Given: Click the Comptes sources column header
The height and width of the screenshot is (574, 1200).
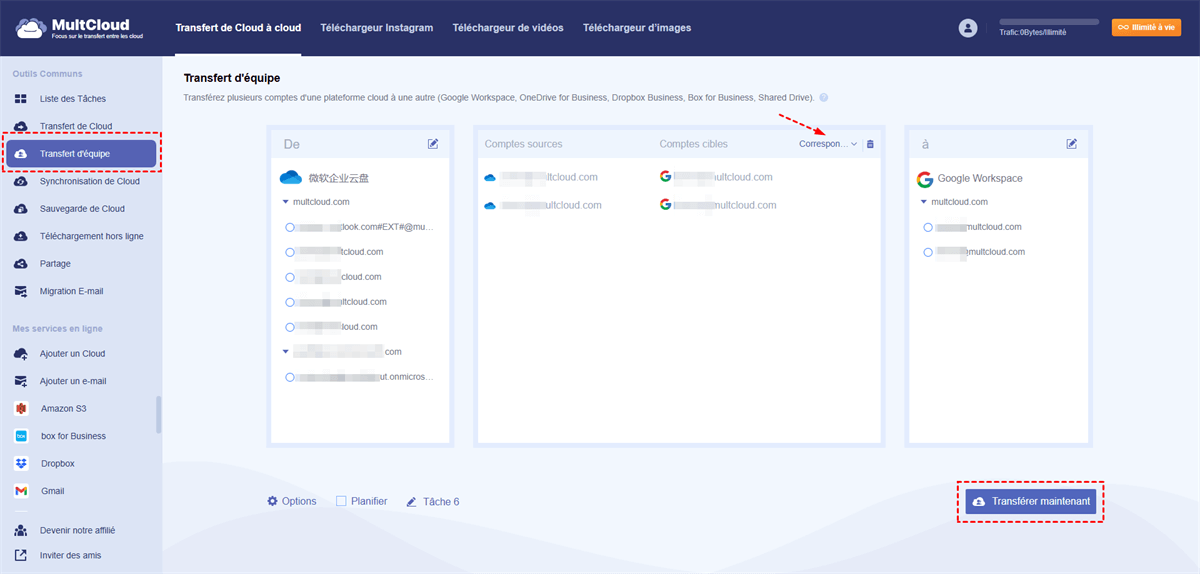Looking at the screenshot, I should tap(524, 144).
